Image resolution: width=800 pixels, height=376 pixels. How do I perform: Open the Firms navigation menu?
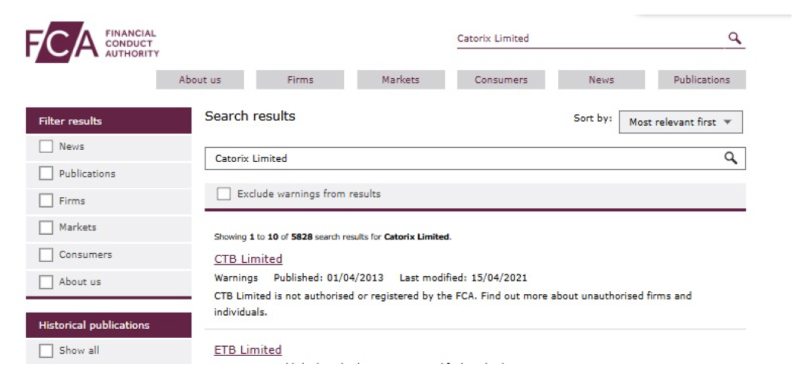pyautogui.click(x=300, y=80)
